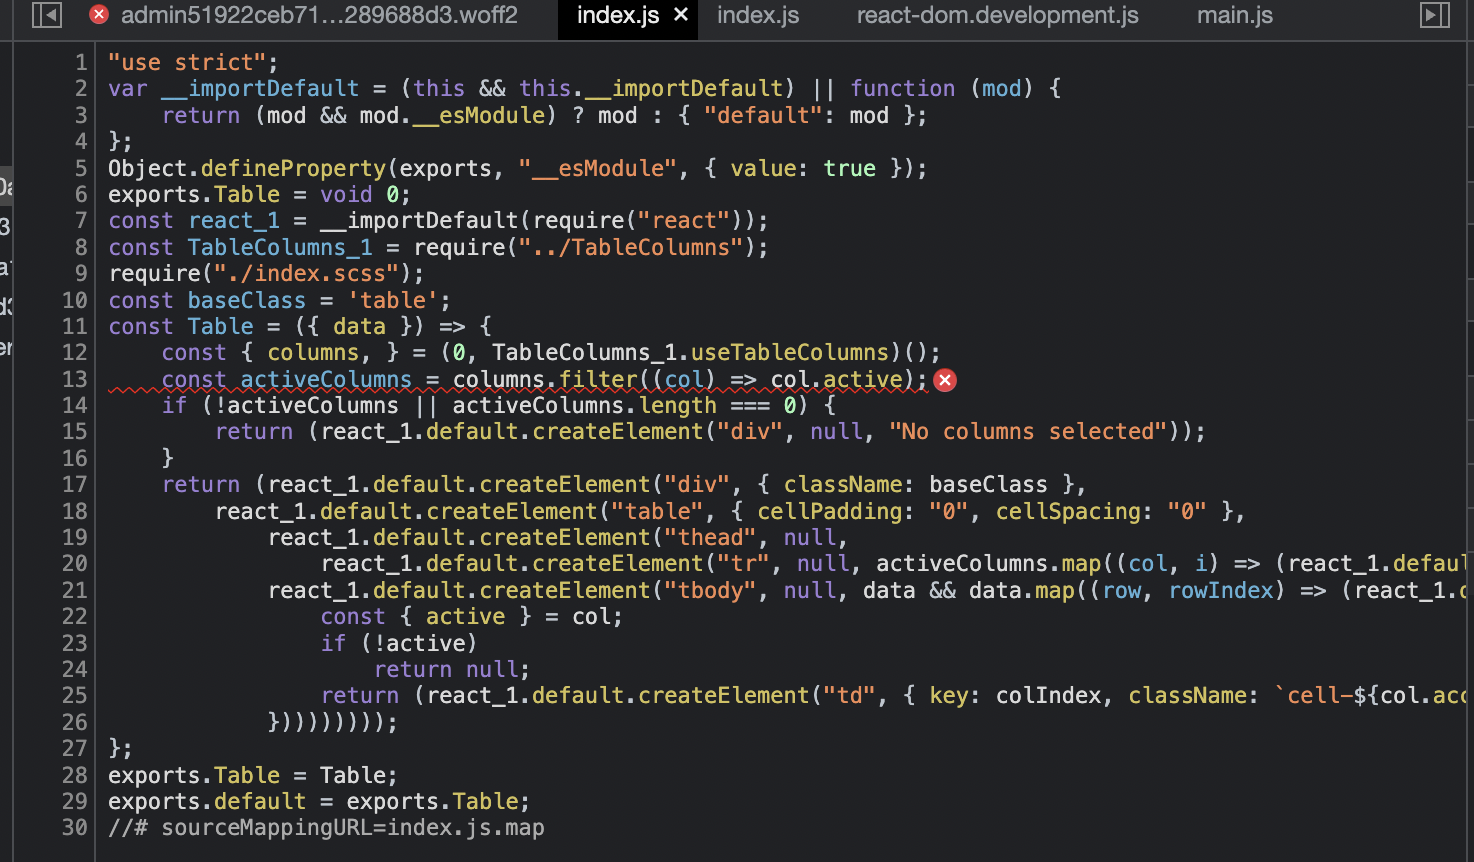
Task: Click line number 17 in the gutter
Action: pyautogui.click(x=75, y=484)
